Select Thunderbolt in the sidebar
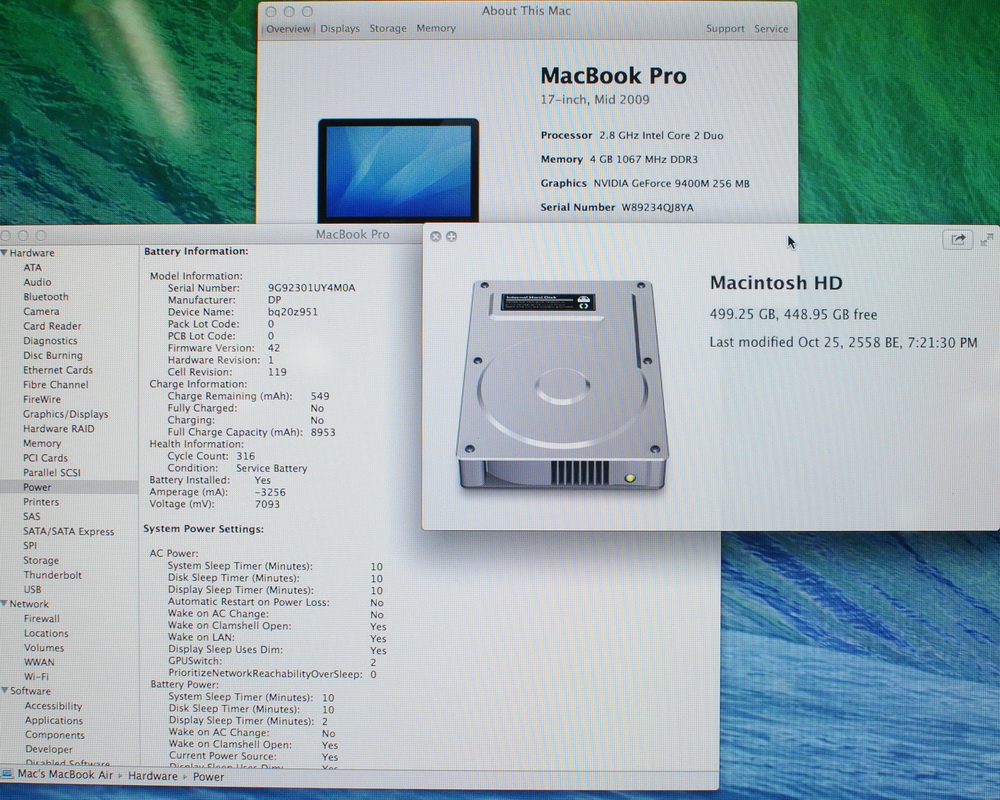This screenshot has width=1000, height=800. tap(52, 575)
